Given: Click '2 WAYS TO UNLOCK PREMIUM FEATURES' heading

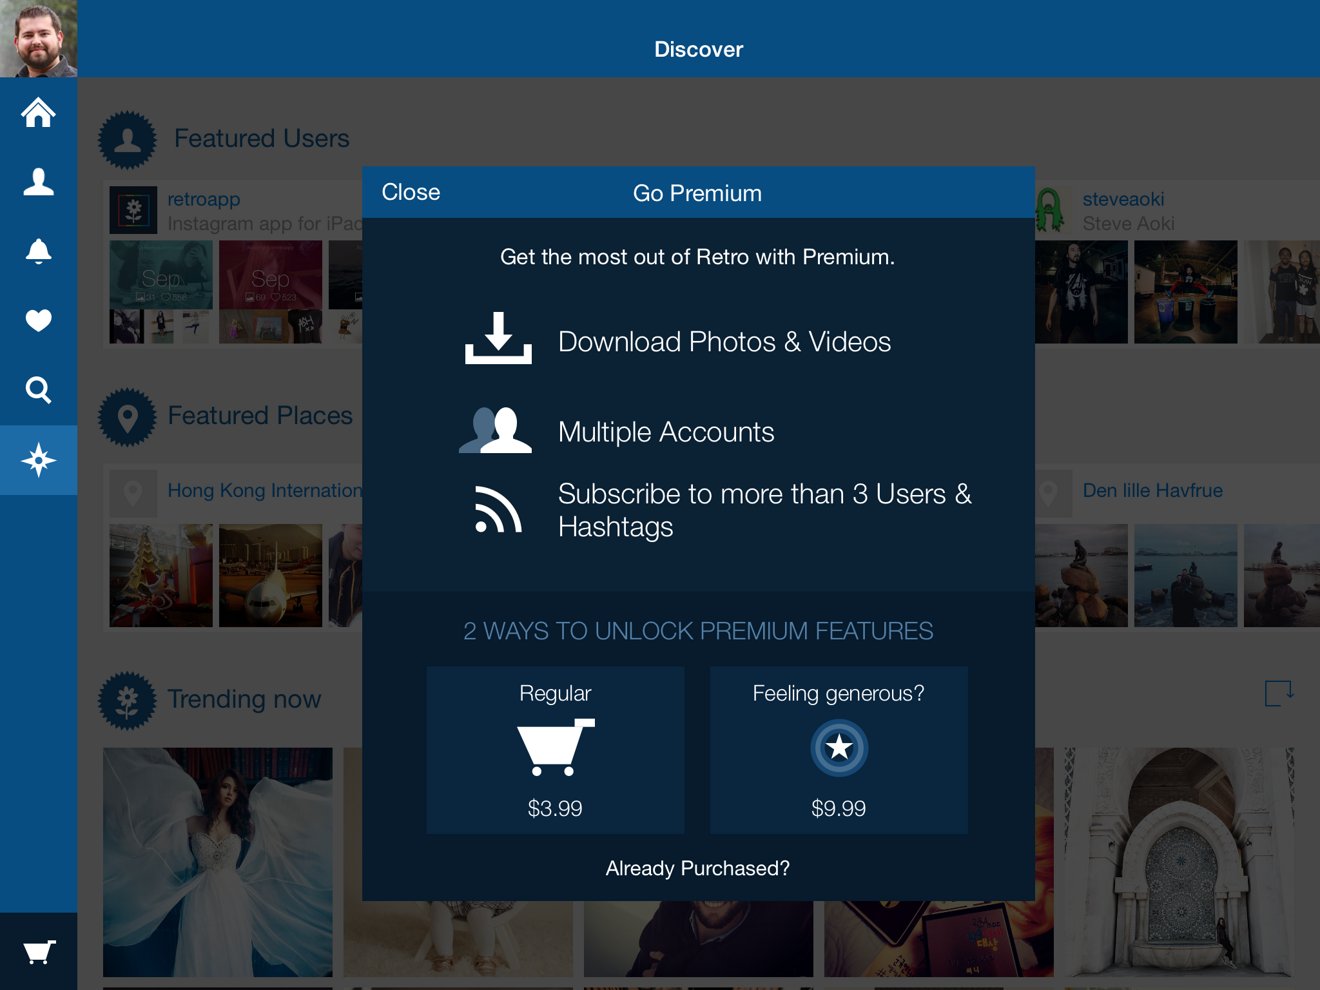Looking at the screenshot, I should 698,631.
